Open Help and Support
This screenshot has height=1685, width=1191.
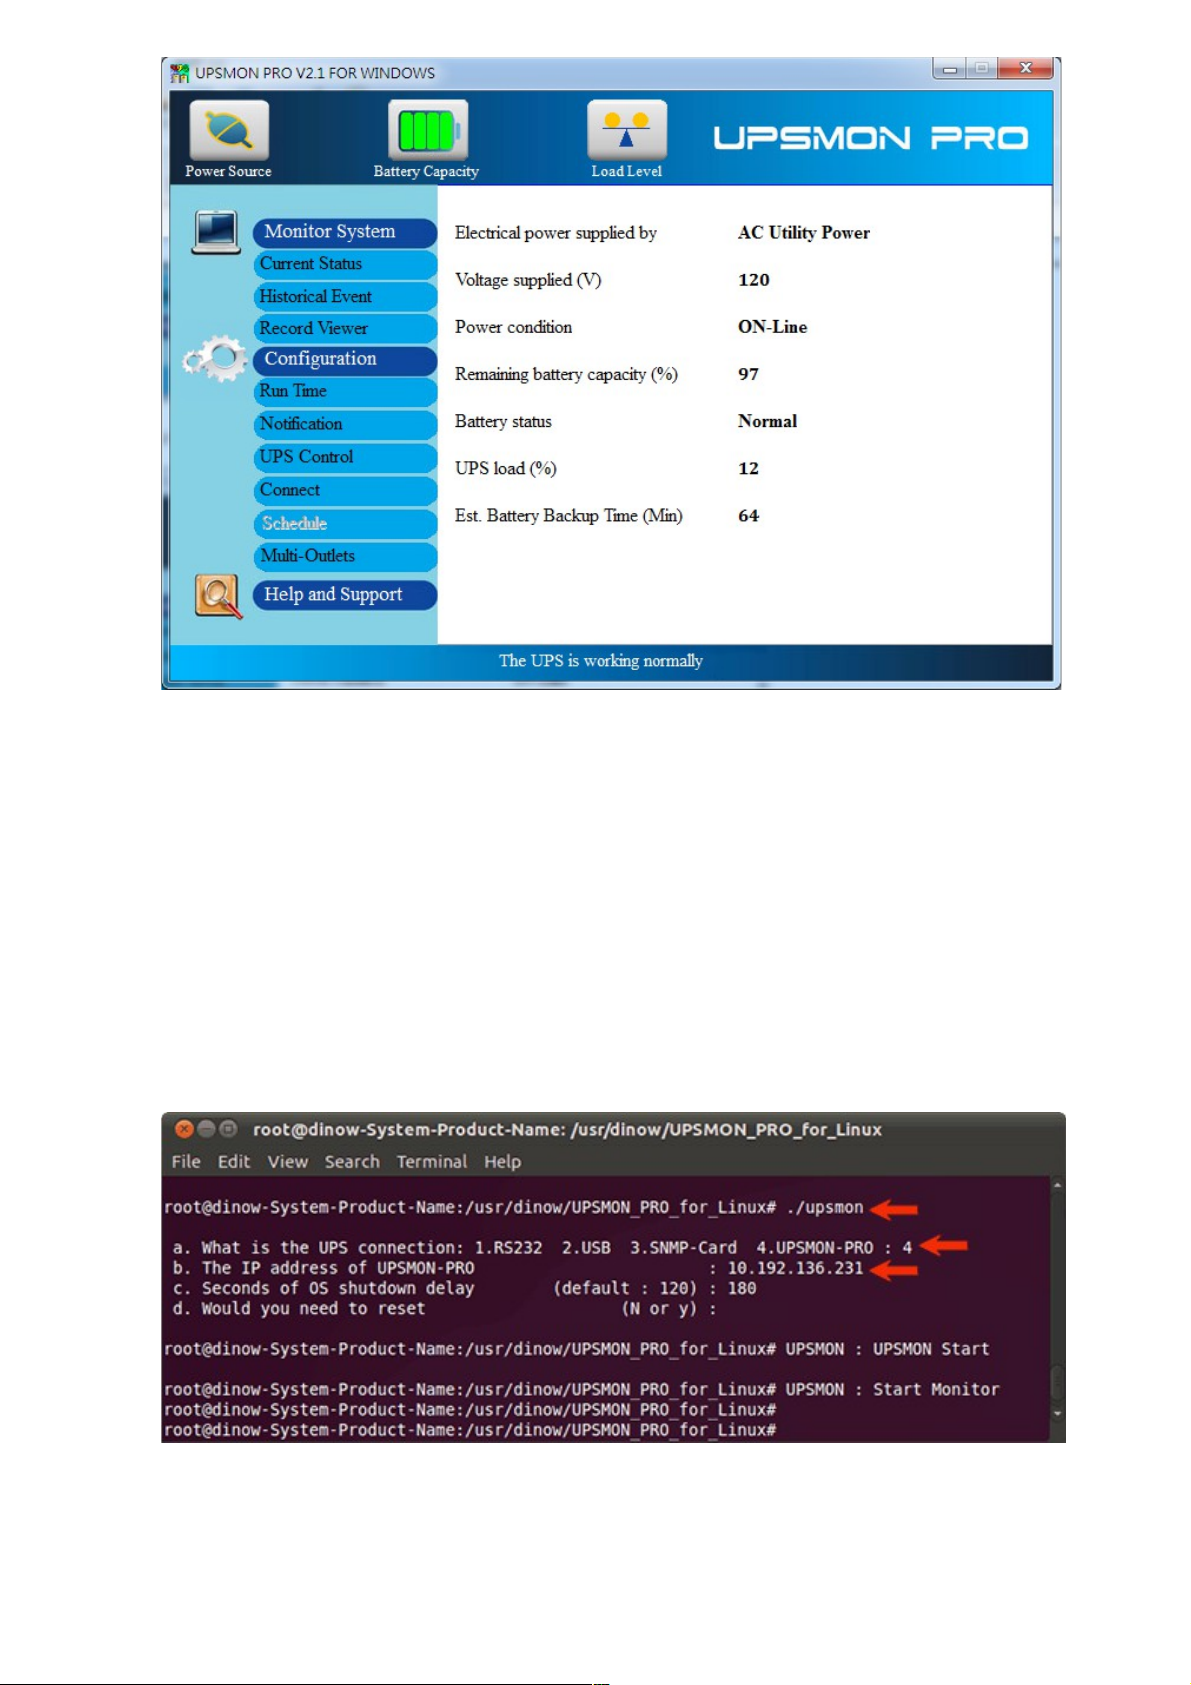click(345, 595)
